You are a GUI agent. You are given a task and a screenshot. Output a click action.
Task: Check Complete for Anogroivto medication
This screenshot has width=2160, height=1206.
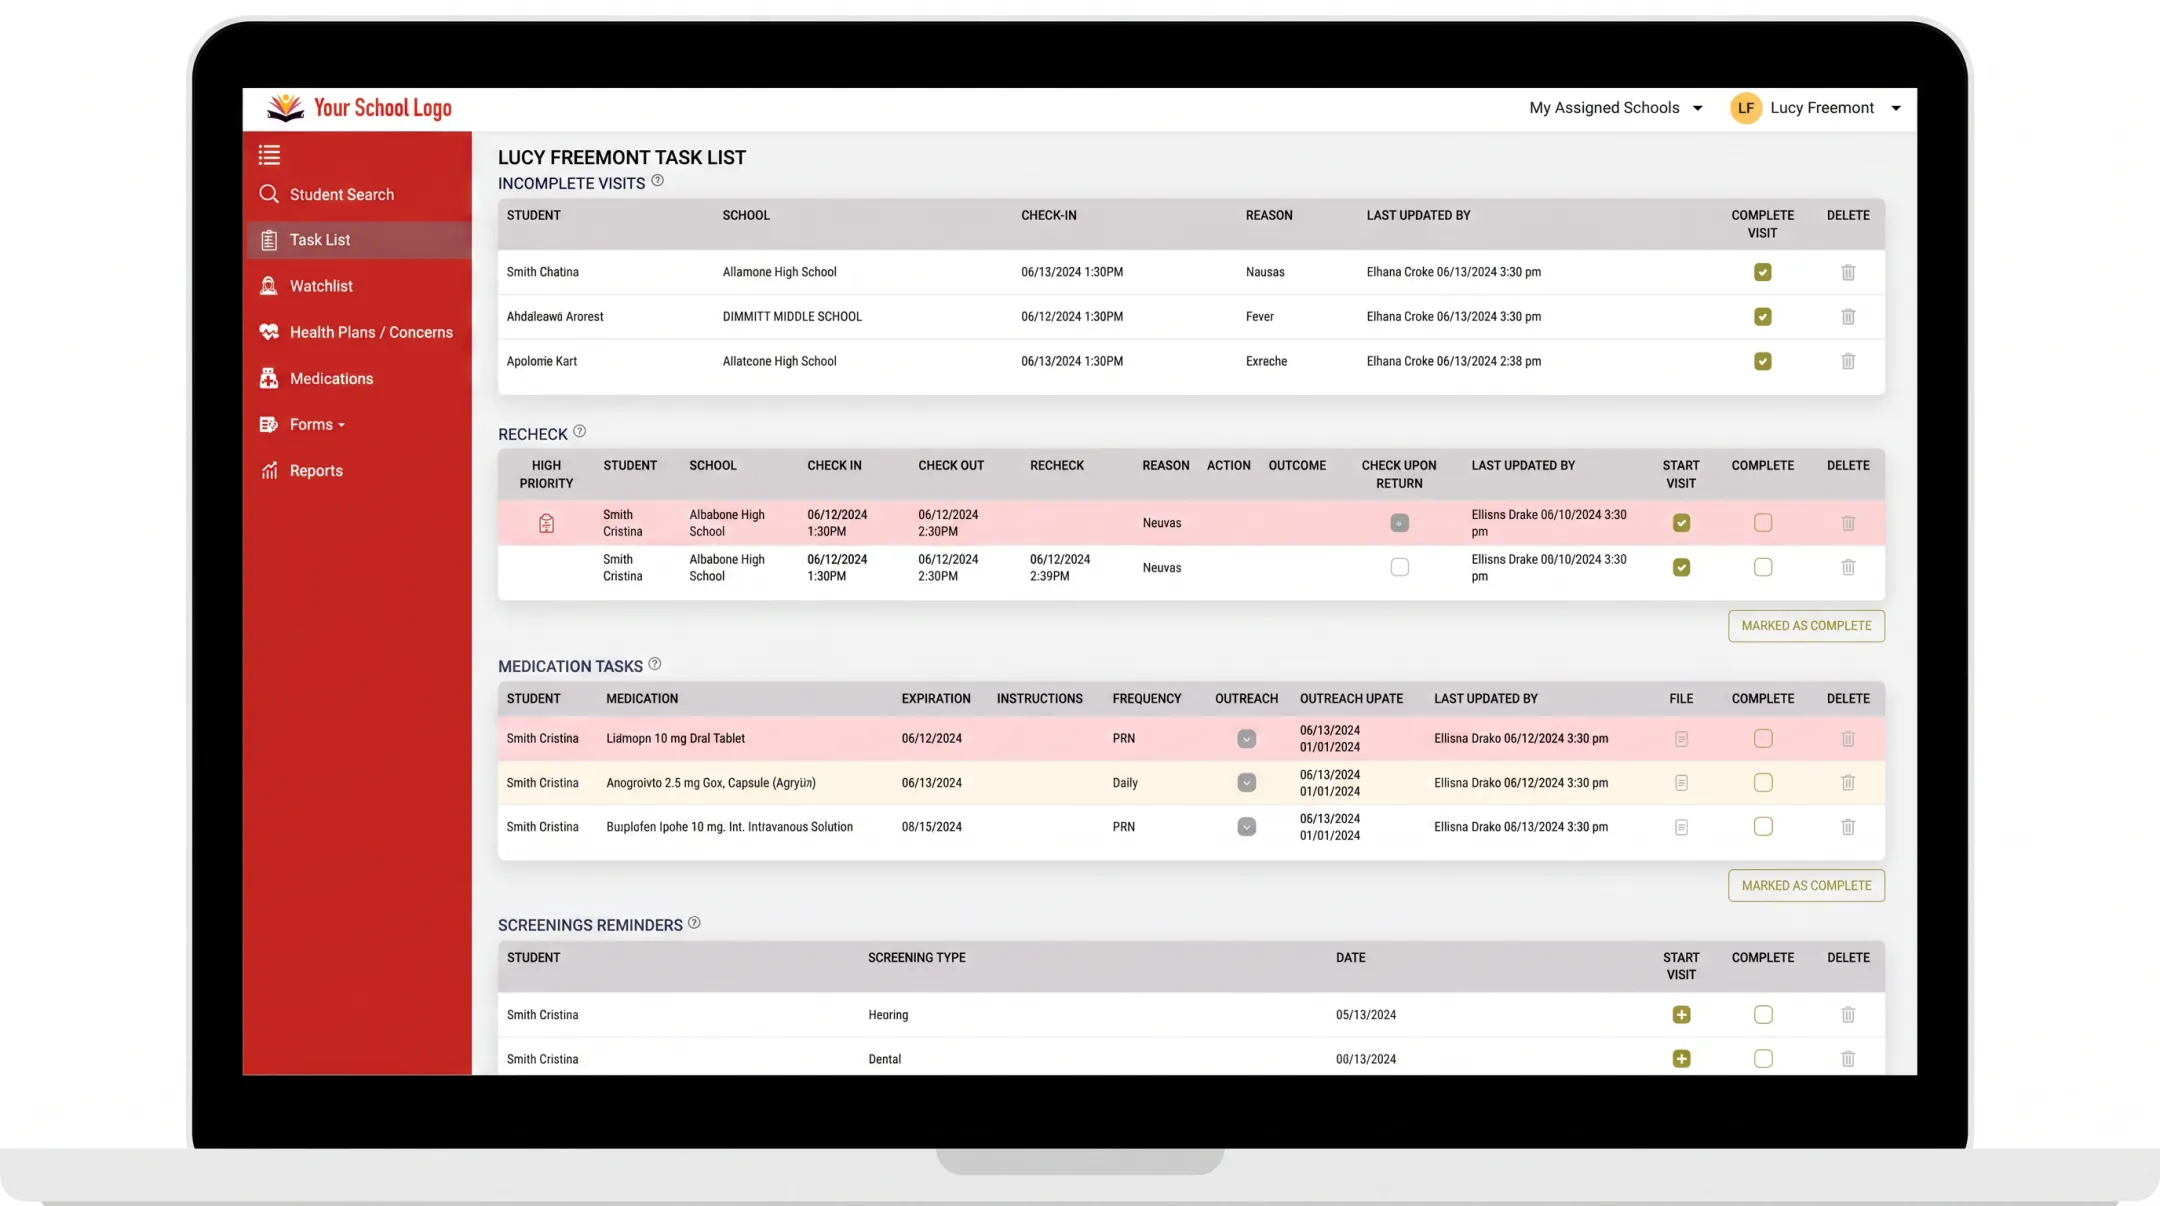[x=1762, y=783]
